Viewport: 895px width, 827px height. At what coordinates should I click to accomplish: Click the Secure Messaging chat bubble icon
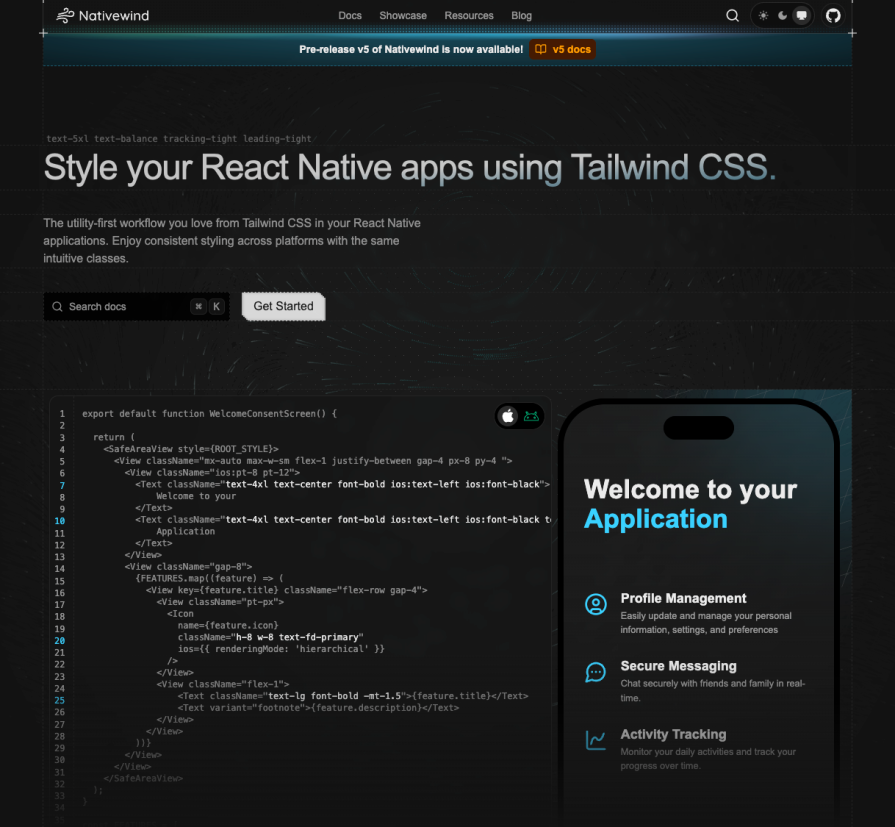pyautogui.click(x=596, y=672)
